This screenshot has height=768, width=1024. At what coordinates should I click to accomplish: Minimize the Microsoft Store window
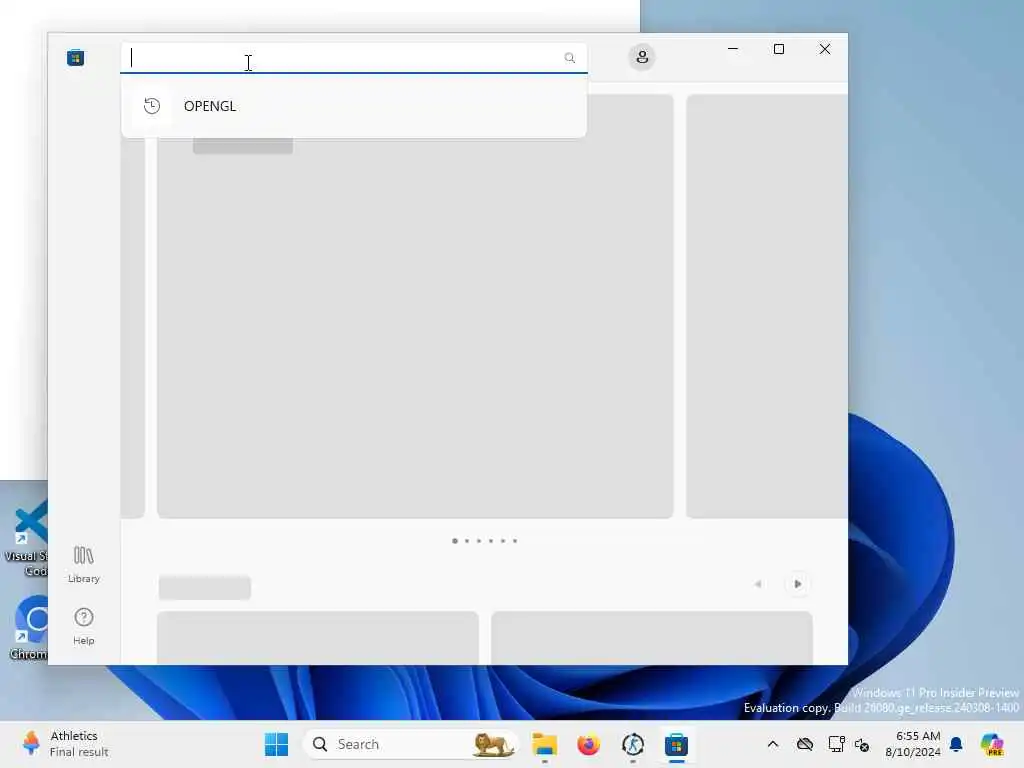pos(733,49)
